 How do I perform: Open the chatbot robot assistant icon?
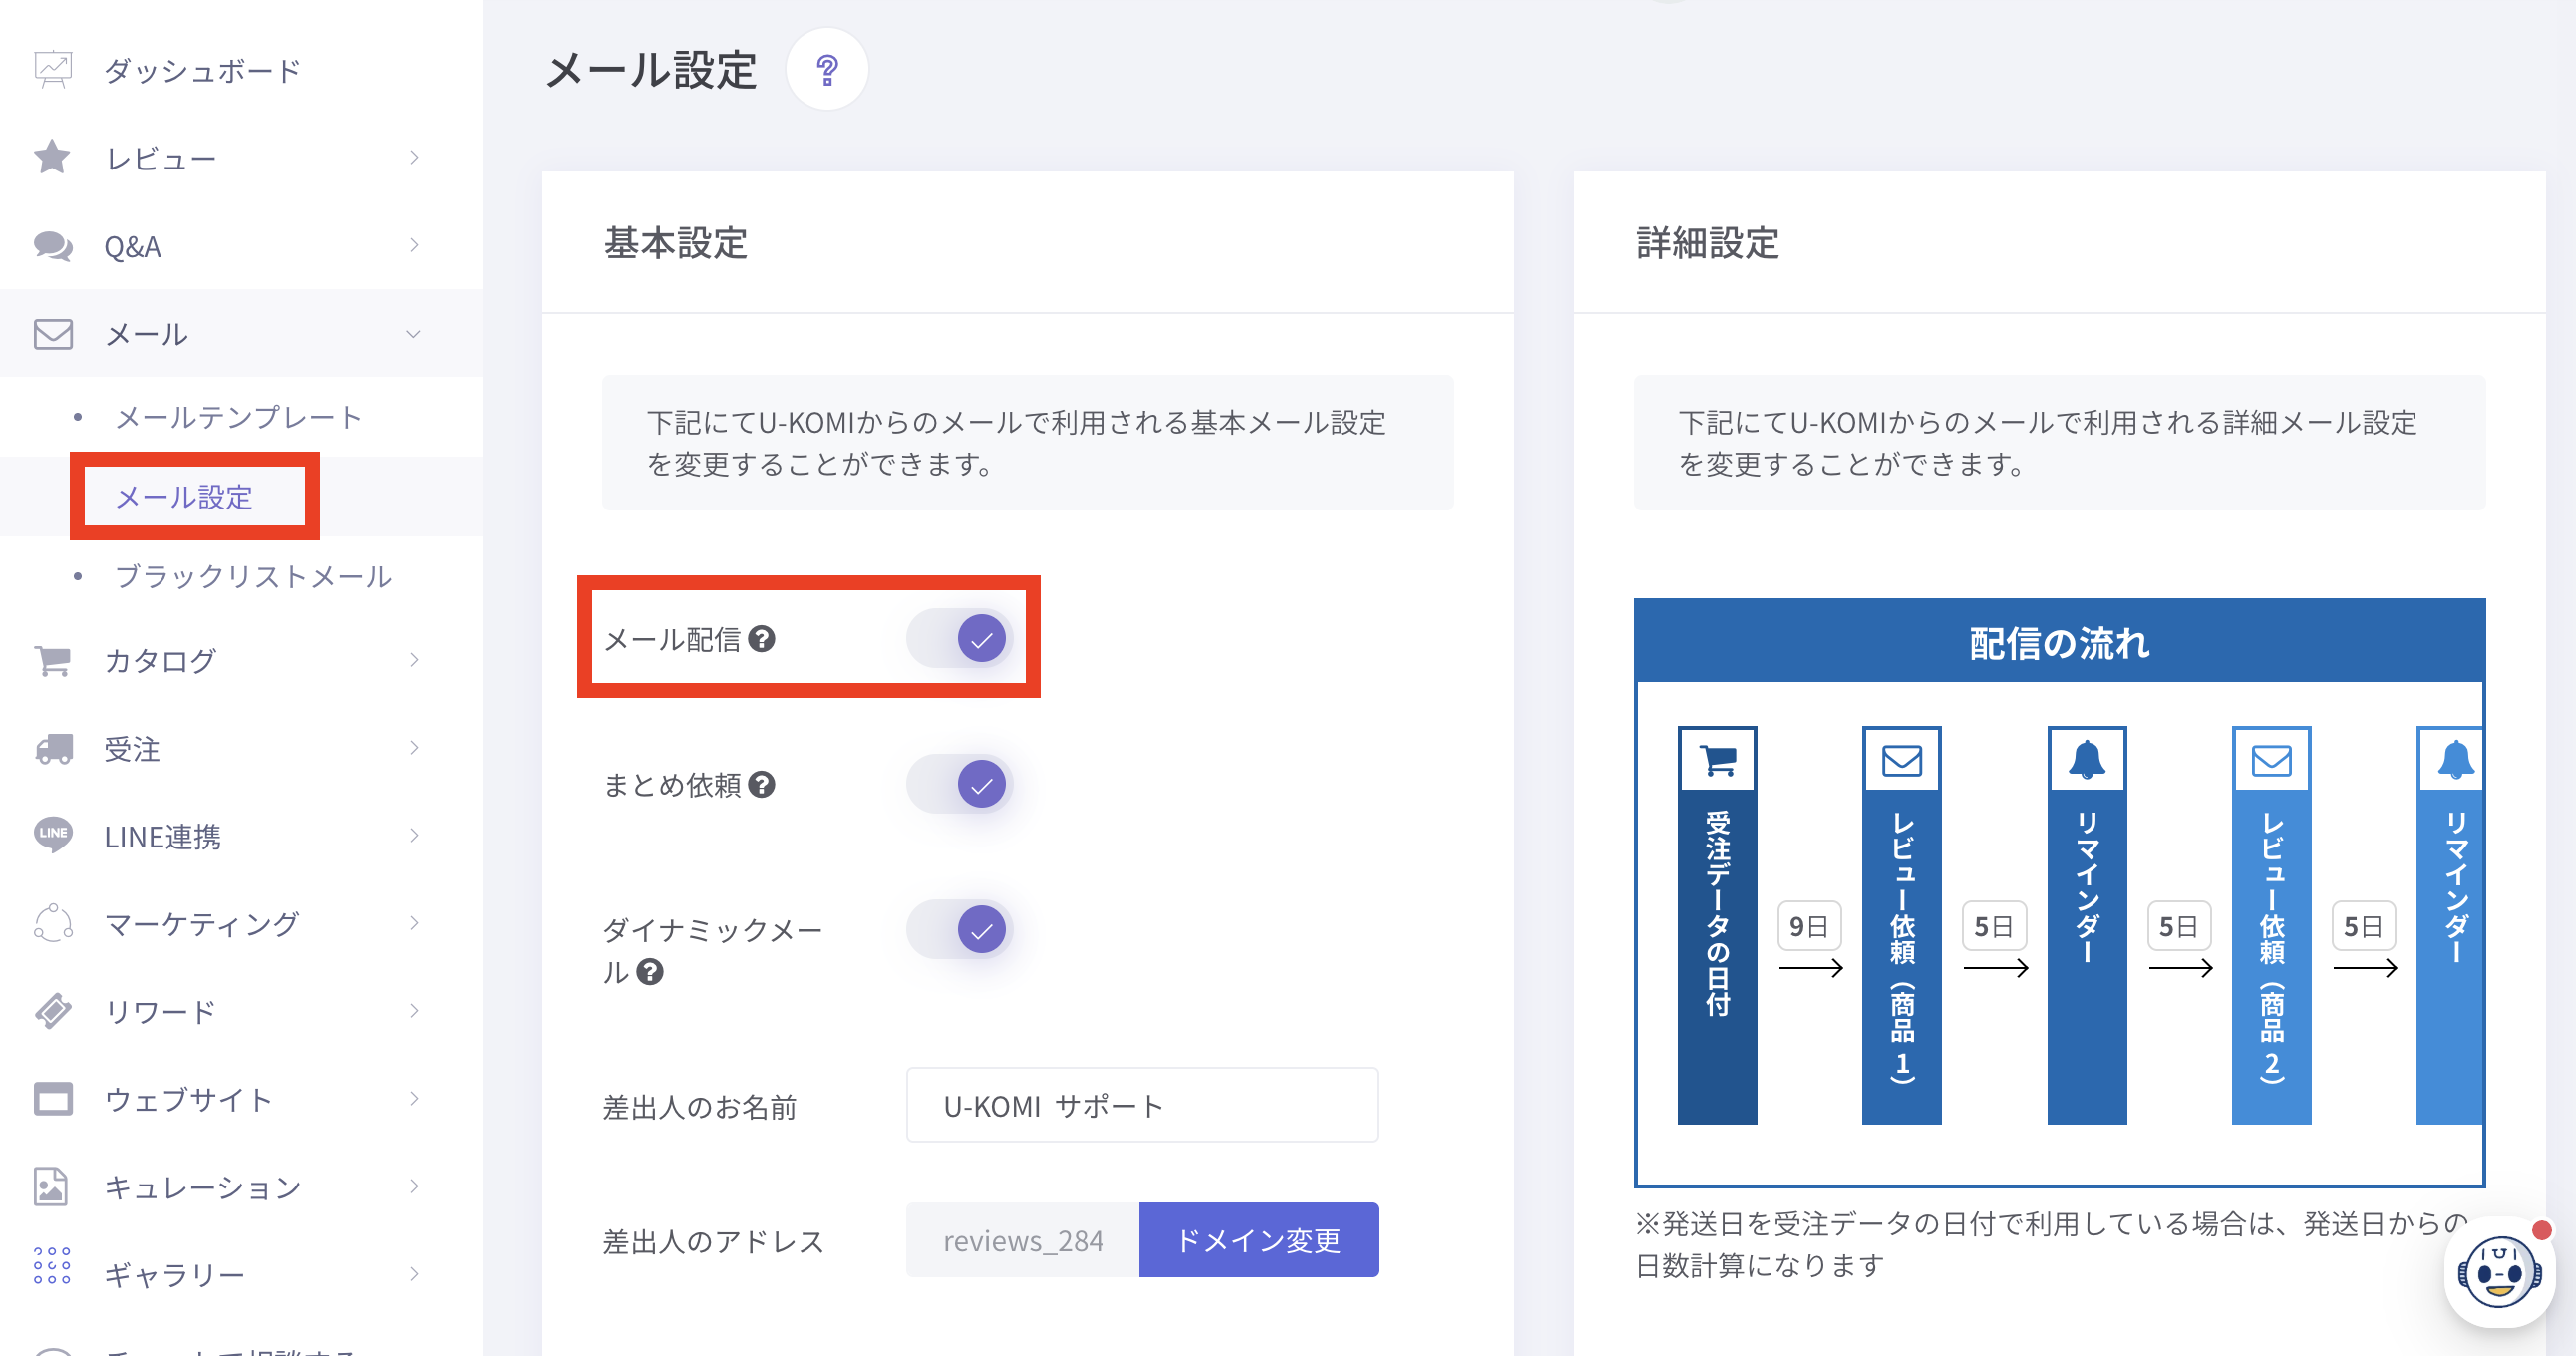click(x=2499, y=1272)
